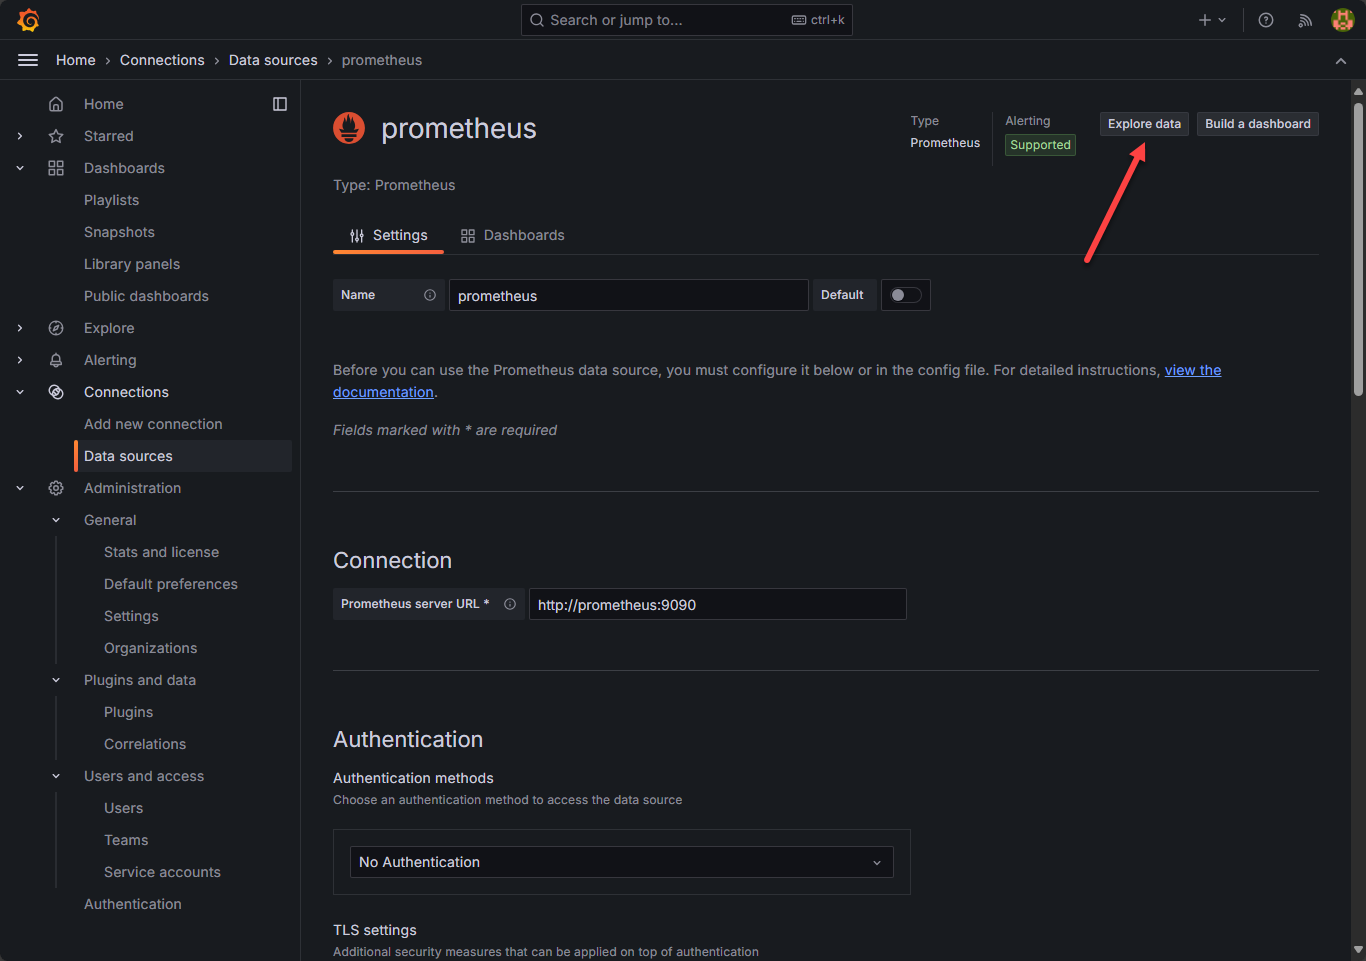Expand the Alerting section in the sidebar
1366x961 pixels.
pos(20,360)
